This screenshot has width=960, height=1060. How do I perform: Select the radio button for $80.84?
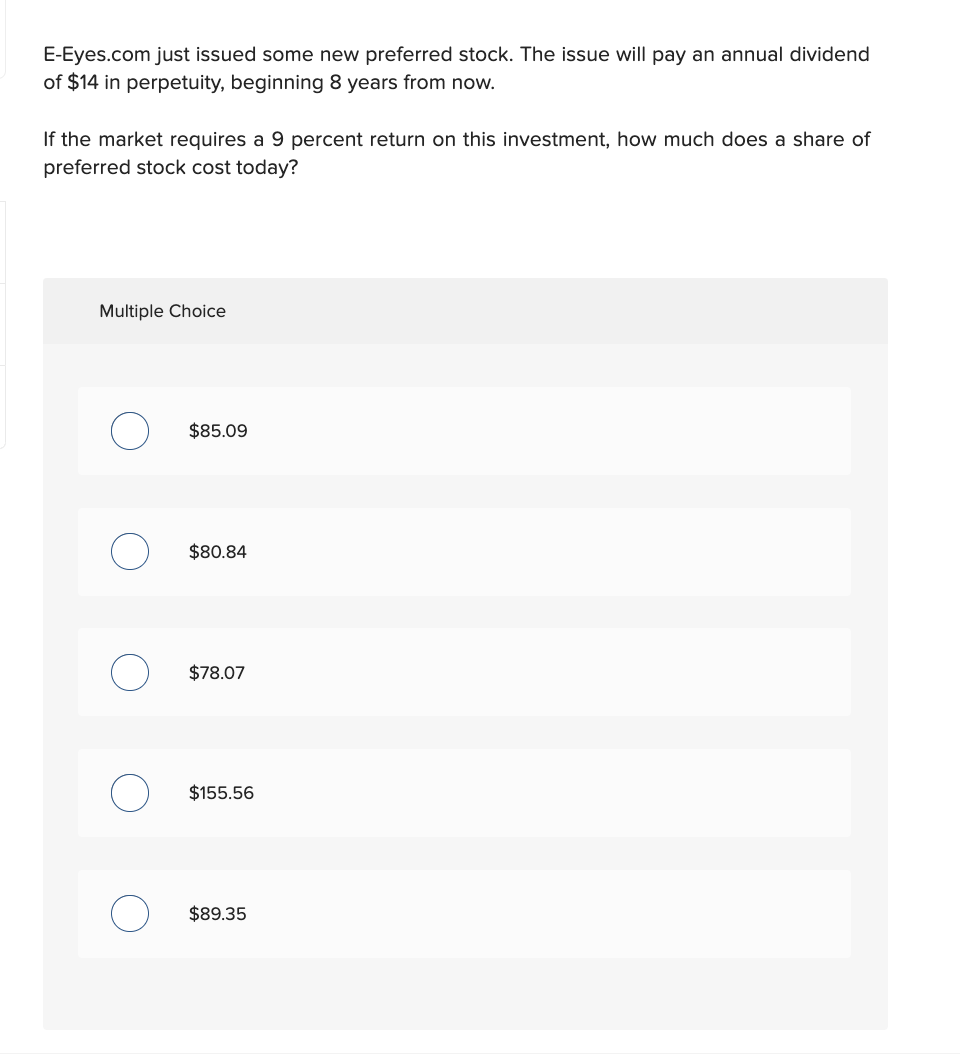point(129,551)
